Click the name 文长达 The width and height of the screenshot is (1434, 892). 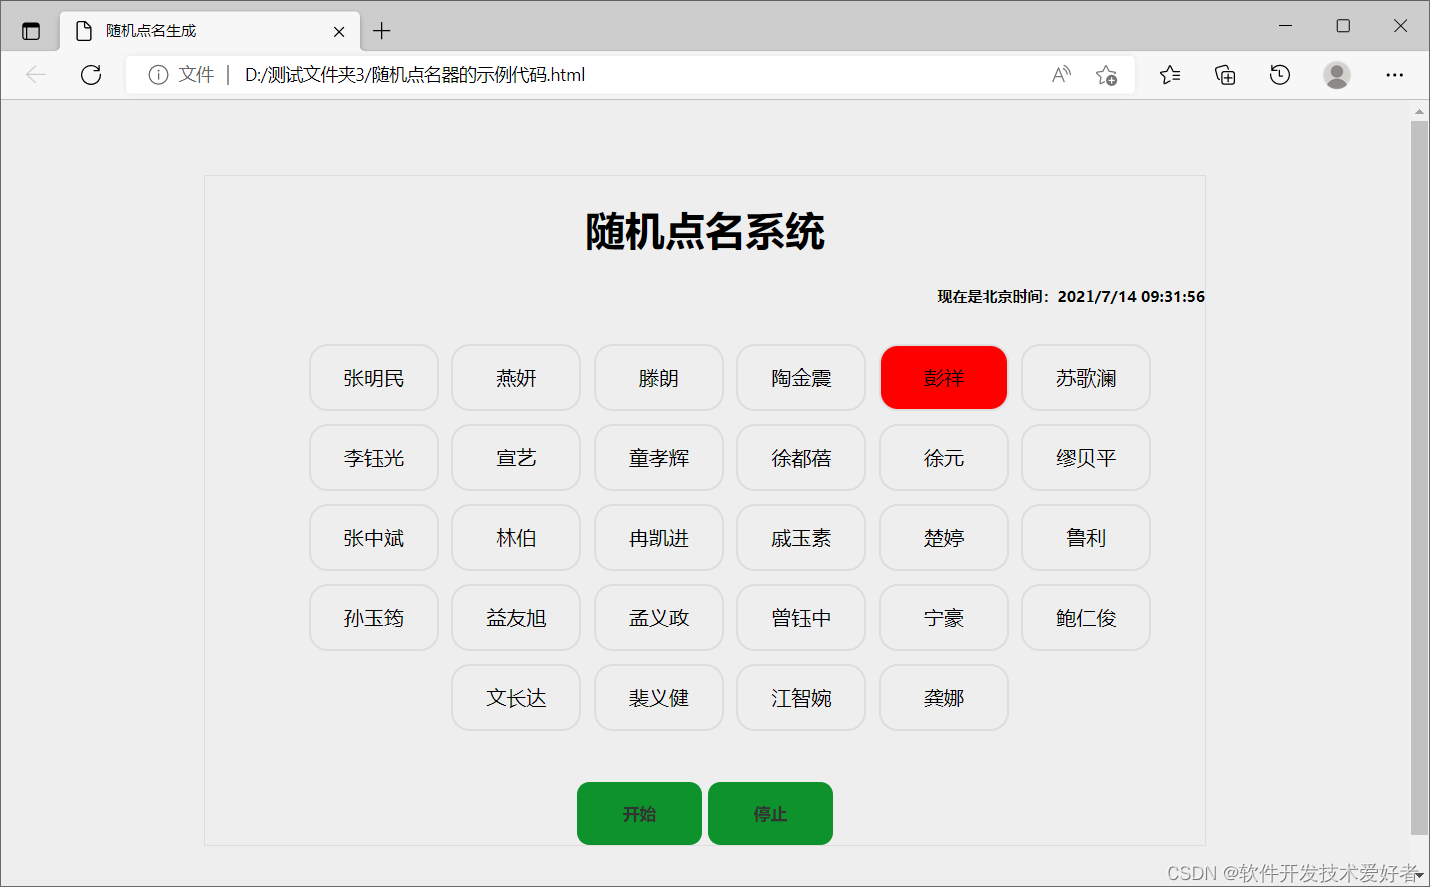[x=516, y=698]
